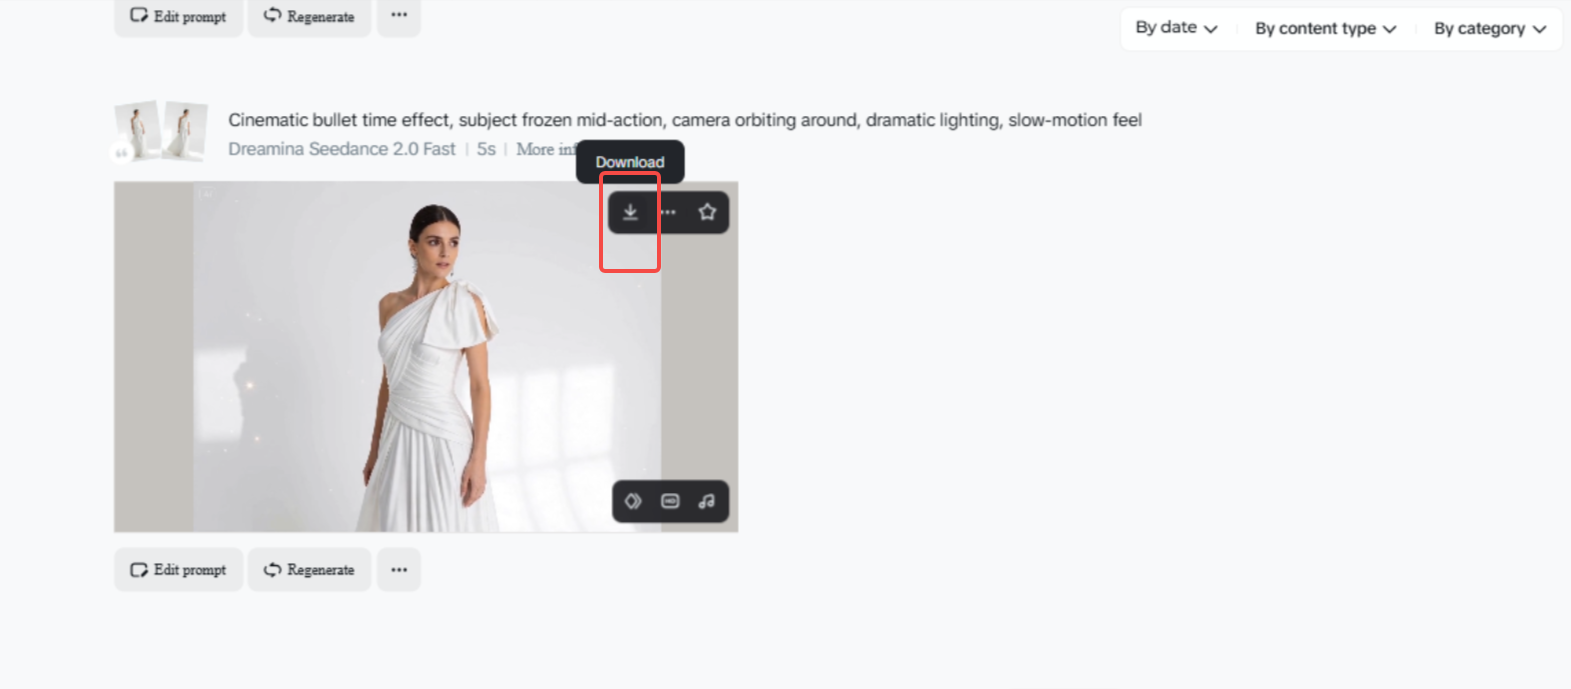1571x689 pixels.
Task: Expand the By content type filter
Action: [1325, 29]
